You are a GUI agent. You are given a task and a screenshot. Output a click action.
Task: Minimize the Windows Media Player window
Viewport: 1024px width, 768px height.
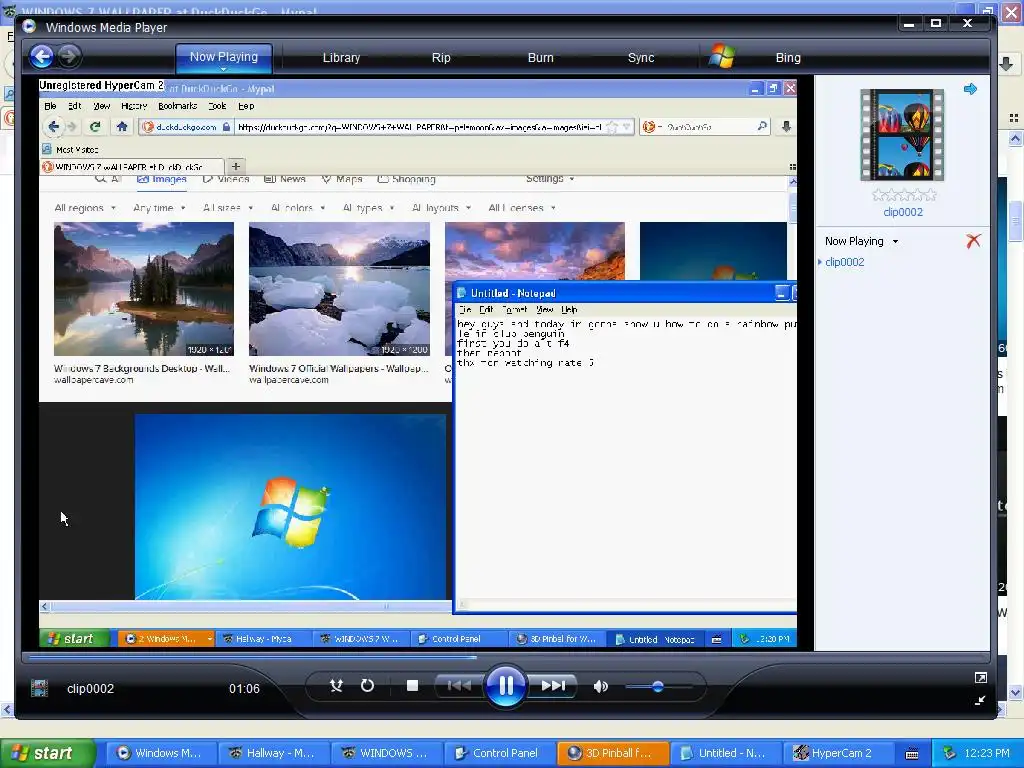[x=908, y=24]
